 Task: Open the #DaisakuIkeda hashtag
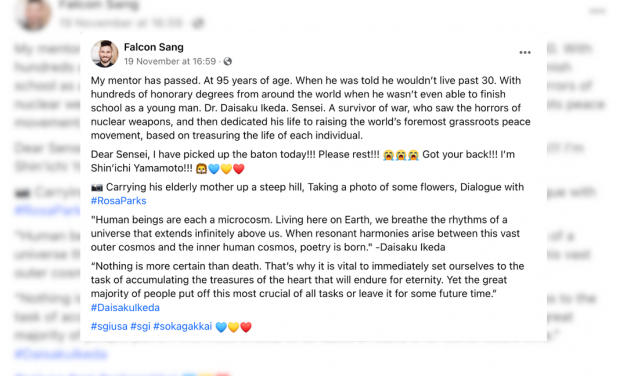click(125, 308)
